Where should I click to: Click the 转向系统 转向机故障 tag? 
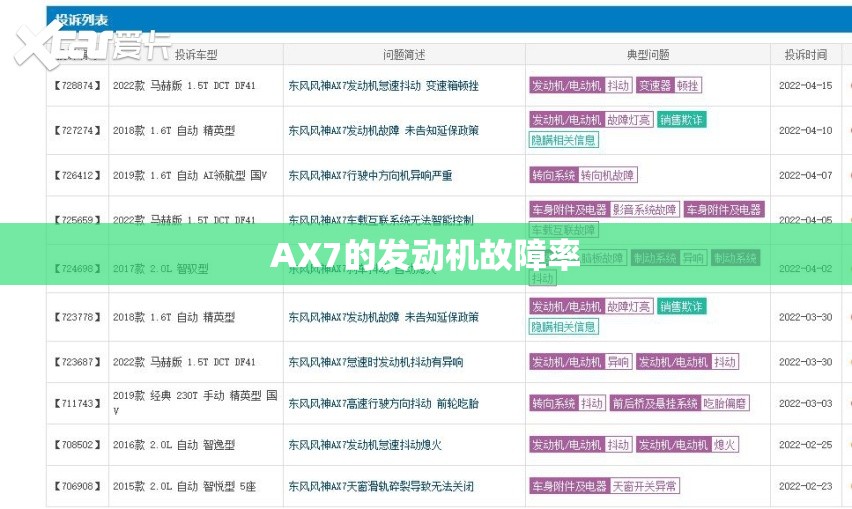(583, 175)
